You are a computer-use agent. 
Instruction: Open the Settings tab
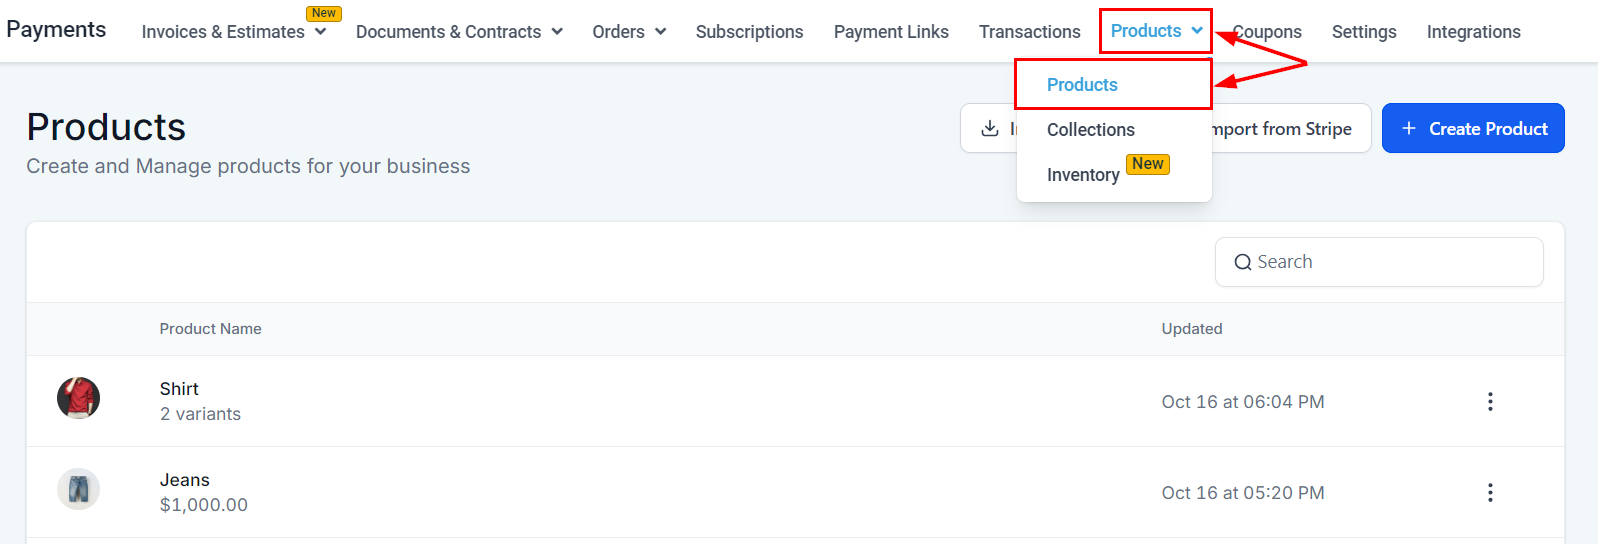click(x=1364, y=32)
